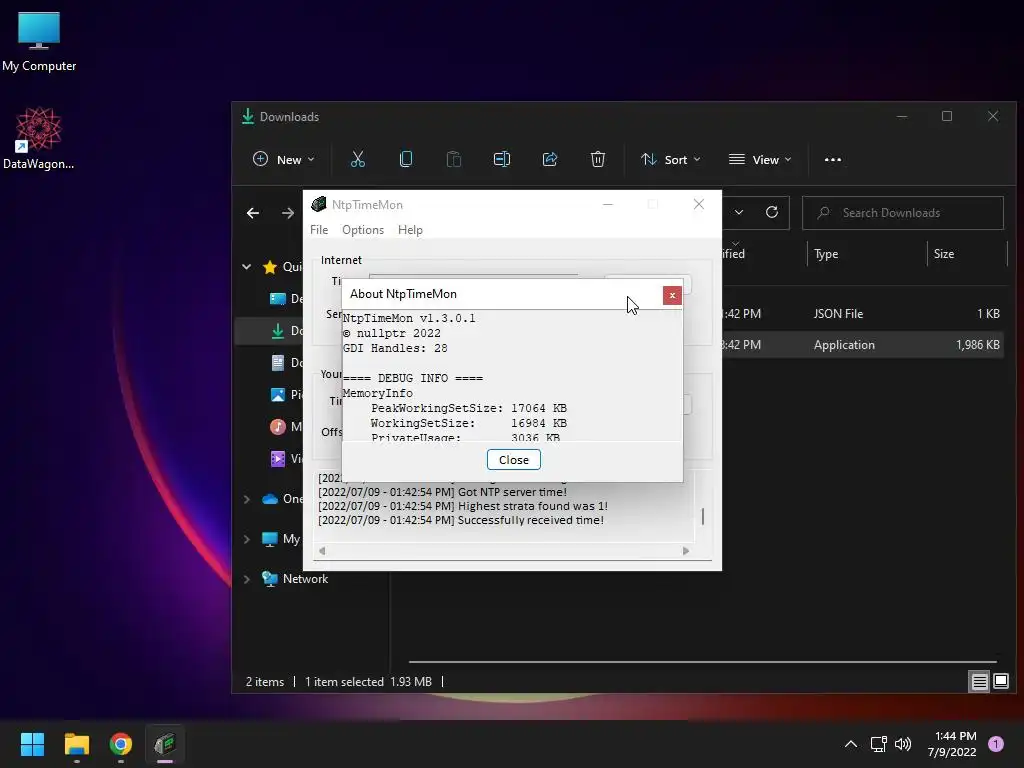This screenshot has height=768, width=1024.
Task: Refresh the Downloads folder
Action: click(x=771, y=212)
